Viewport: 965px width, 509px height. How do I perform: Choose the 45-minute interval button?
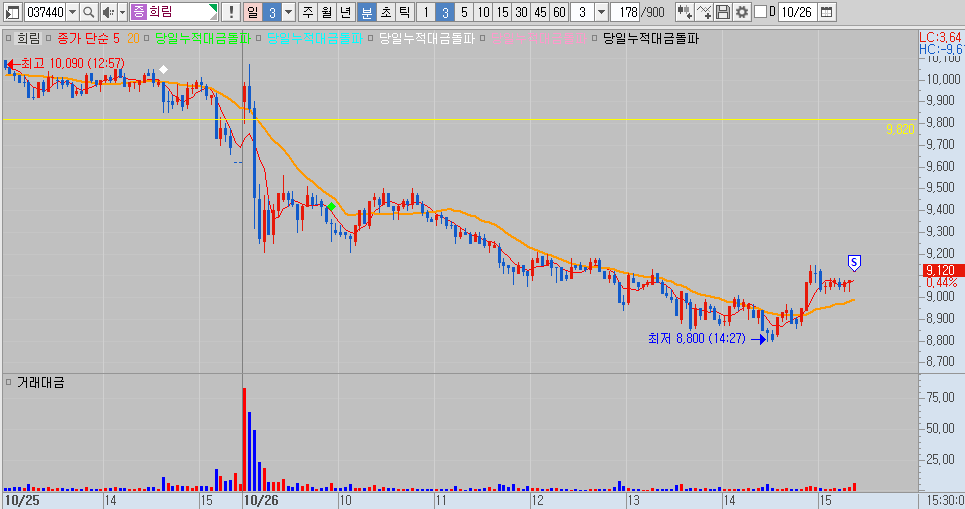[x=540, y=12]
